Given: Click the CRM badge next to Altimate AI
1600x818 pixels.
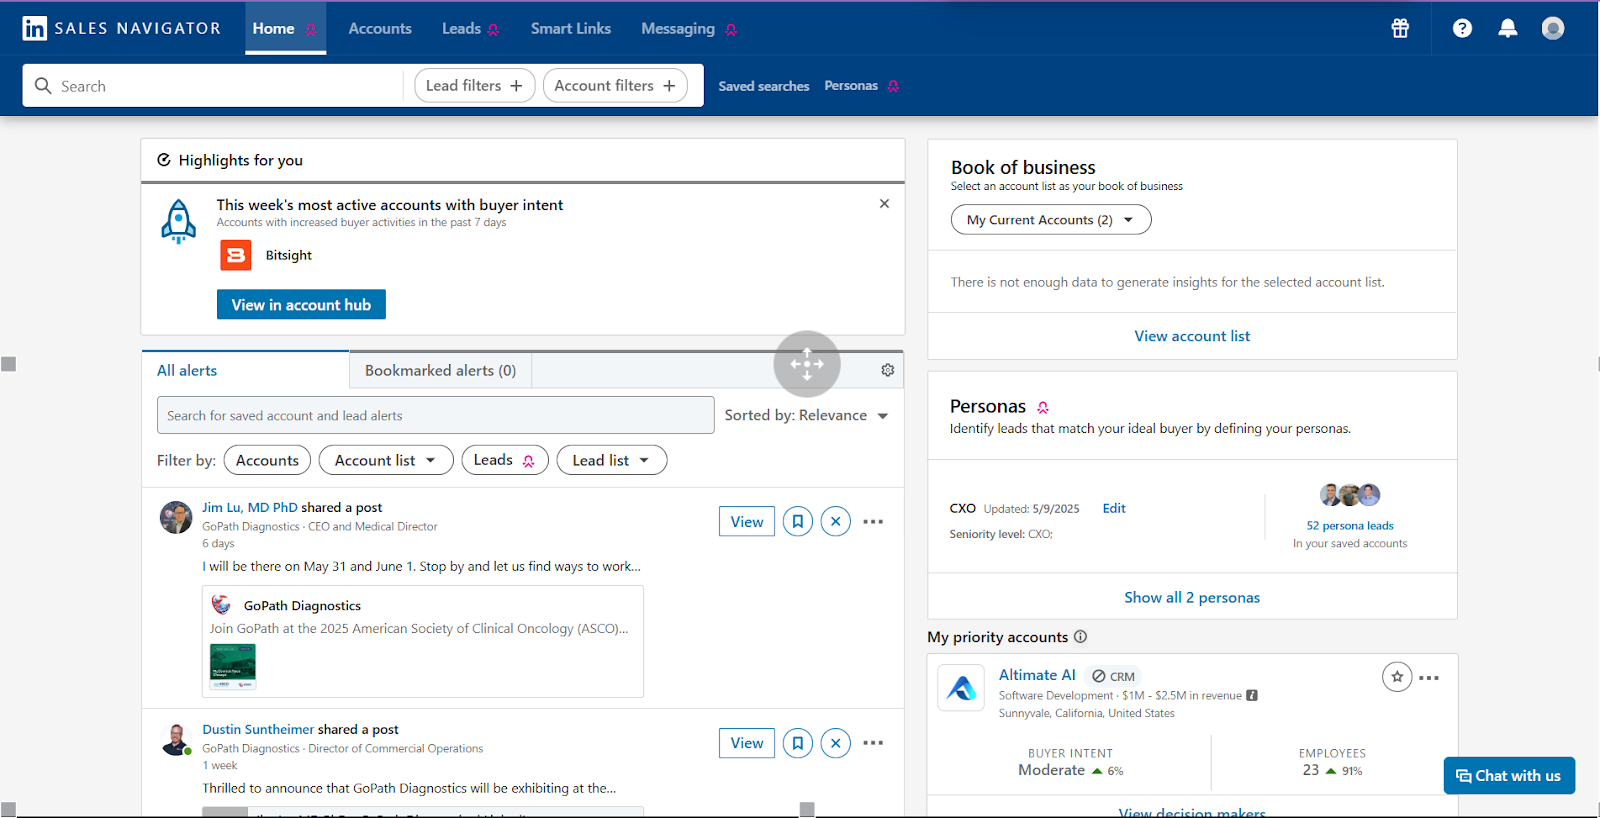Looking at the screenshot, I should [1113, 677].
